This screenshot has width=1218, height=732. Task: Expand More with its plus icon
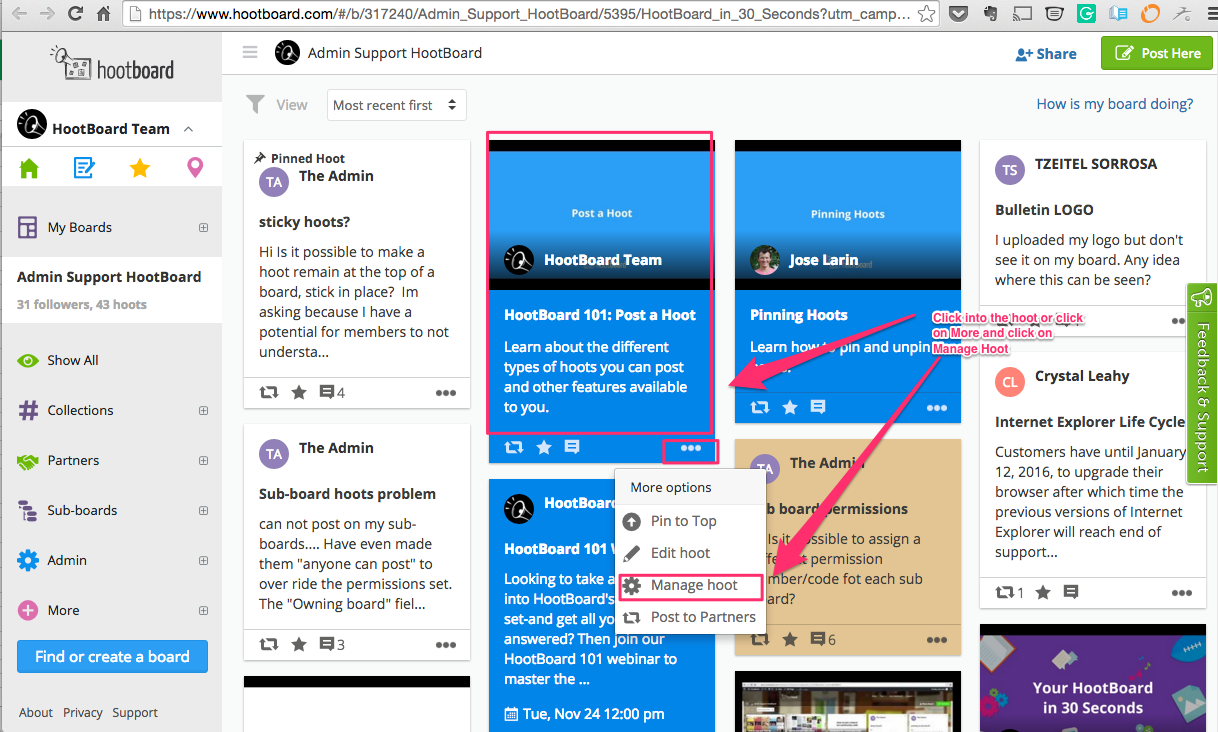coord(203,610)
